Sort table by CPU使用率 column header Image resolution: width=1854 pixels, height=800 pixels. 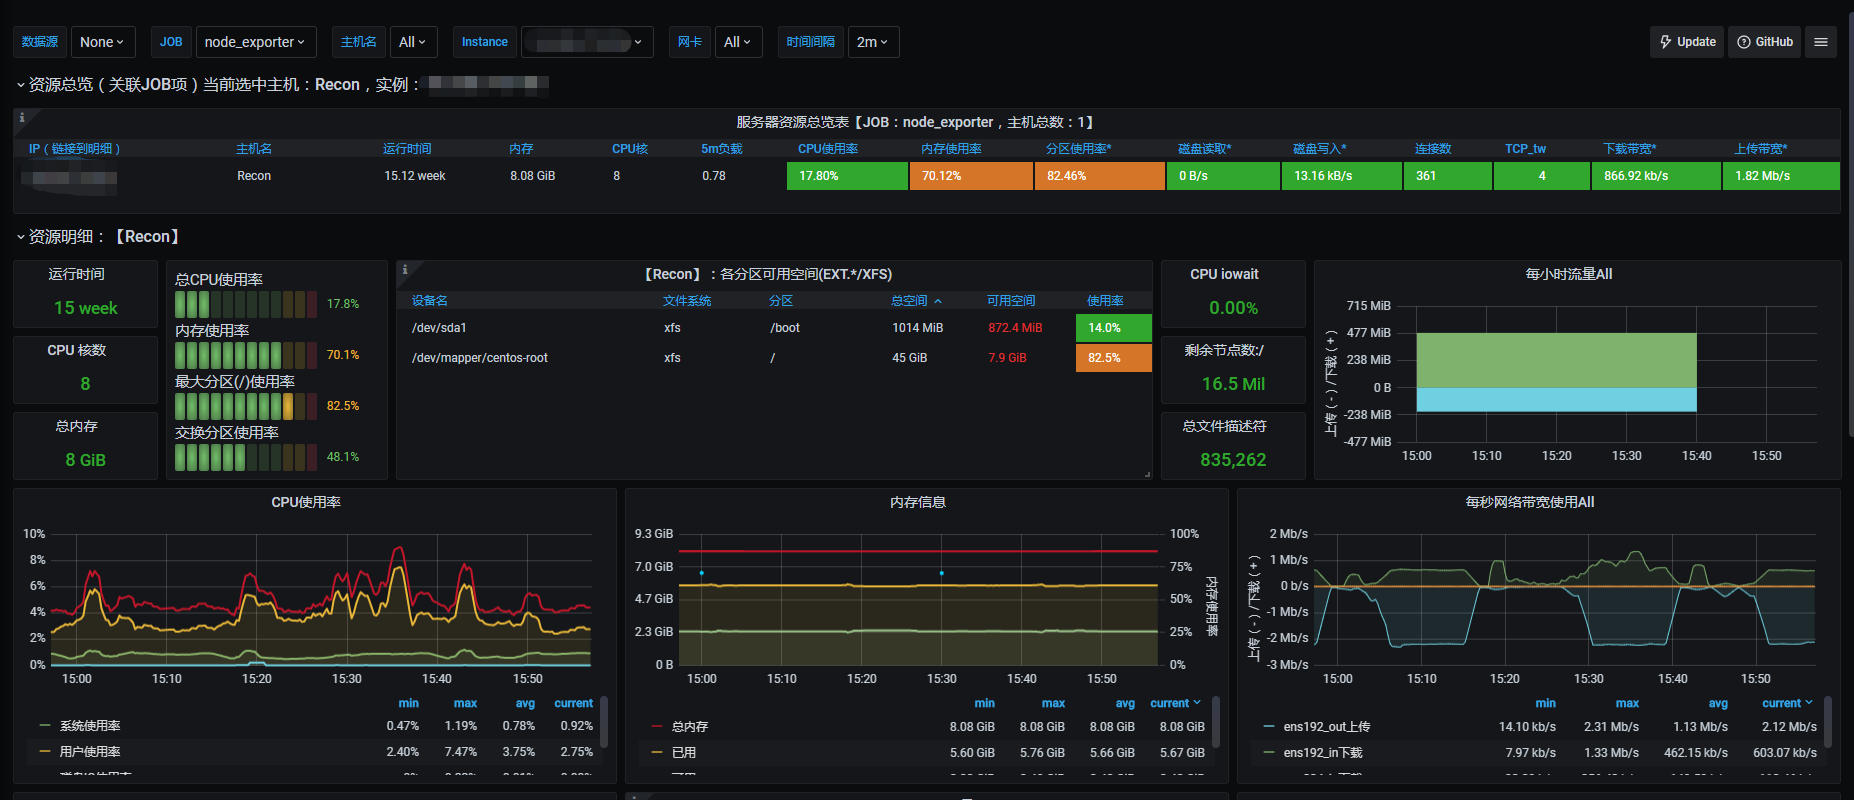[828, 149]
